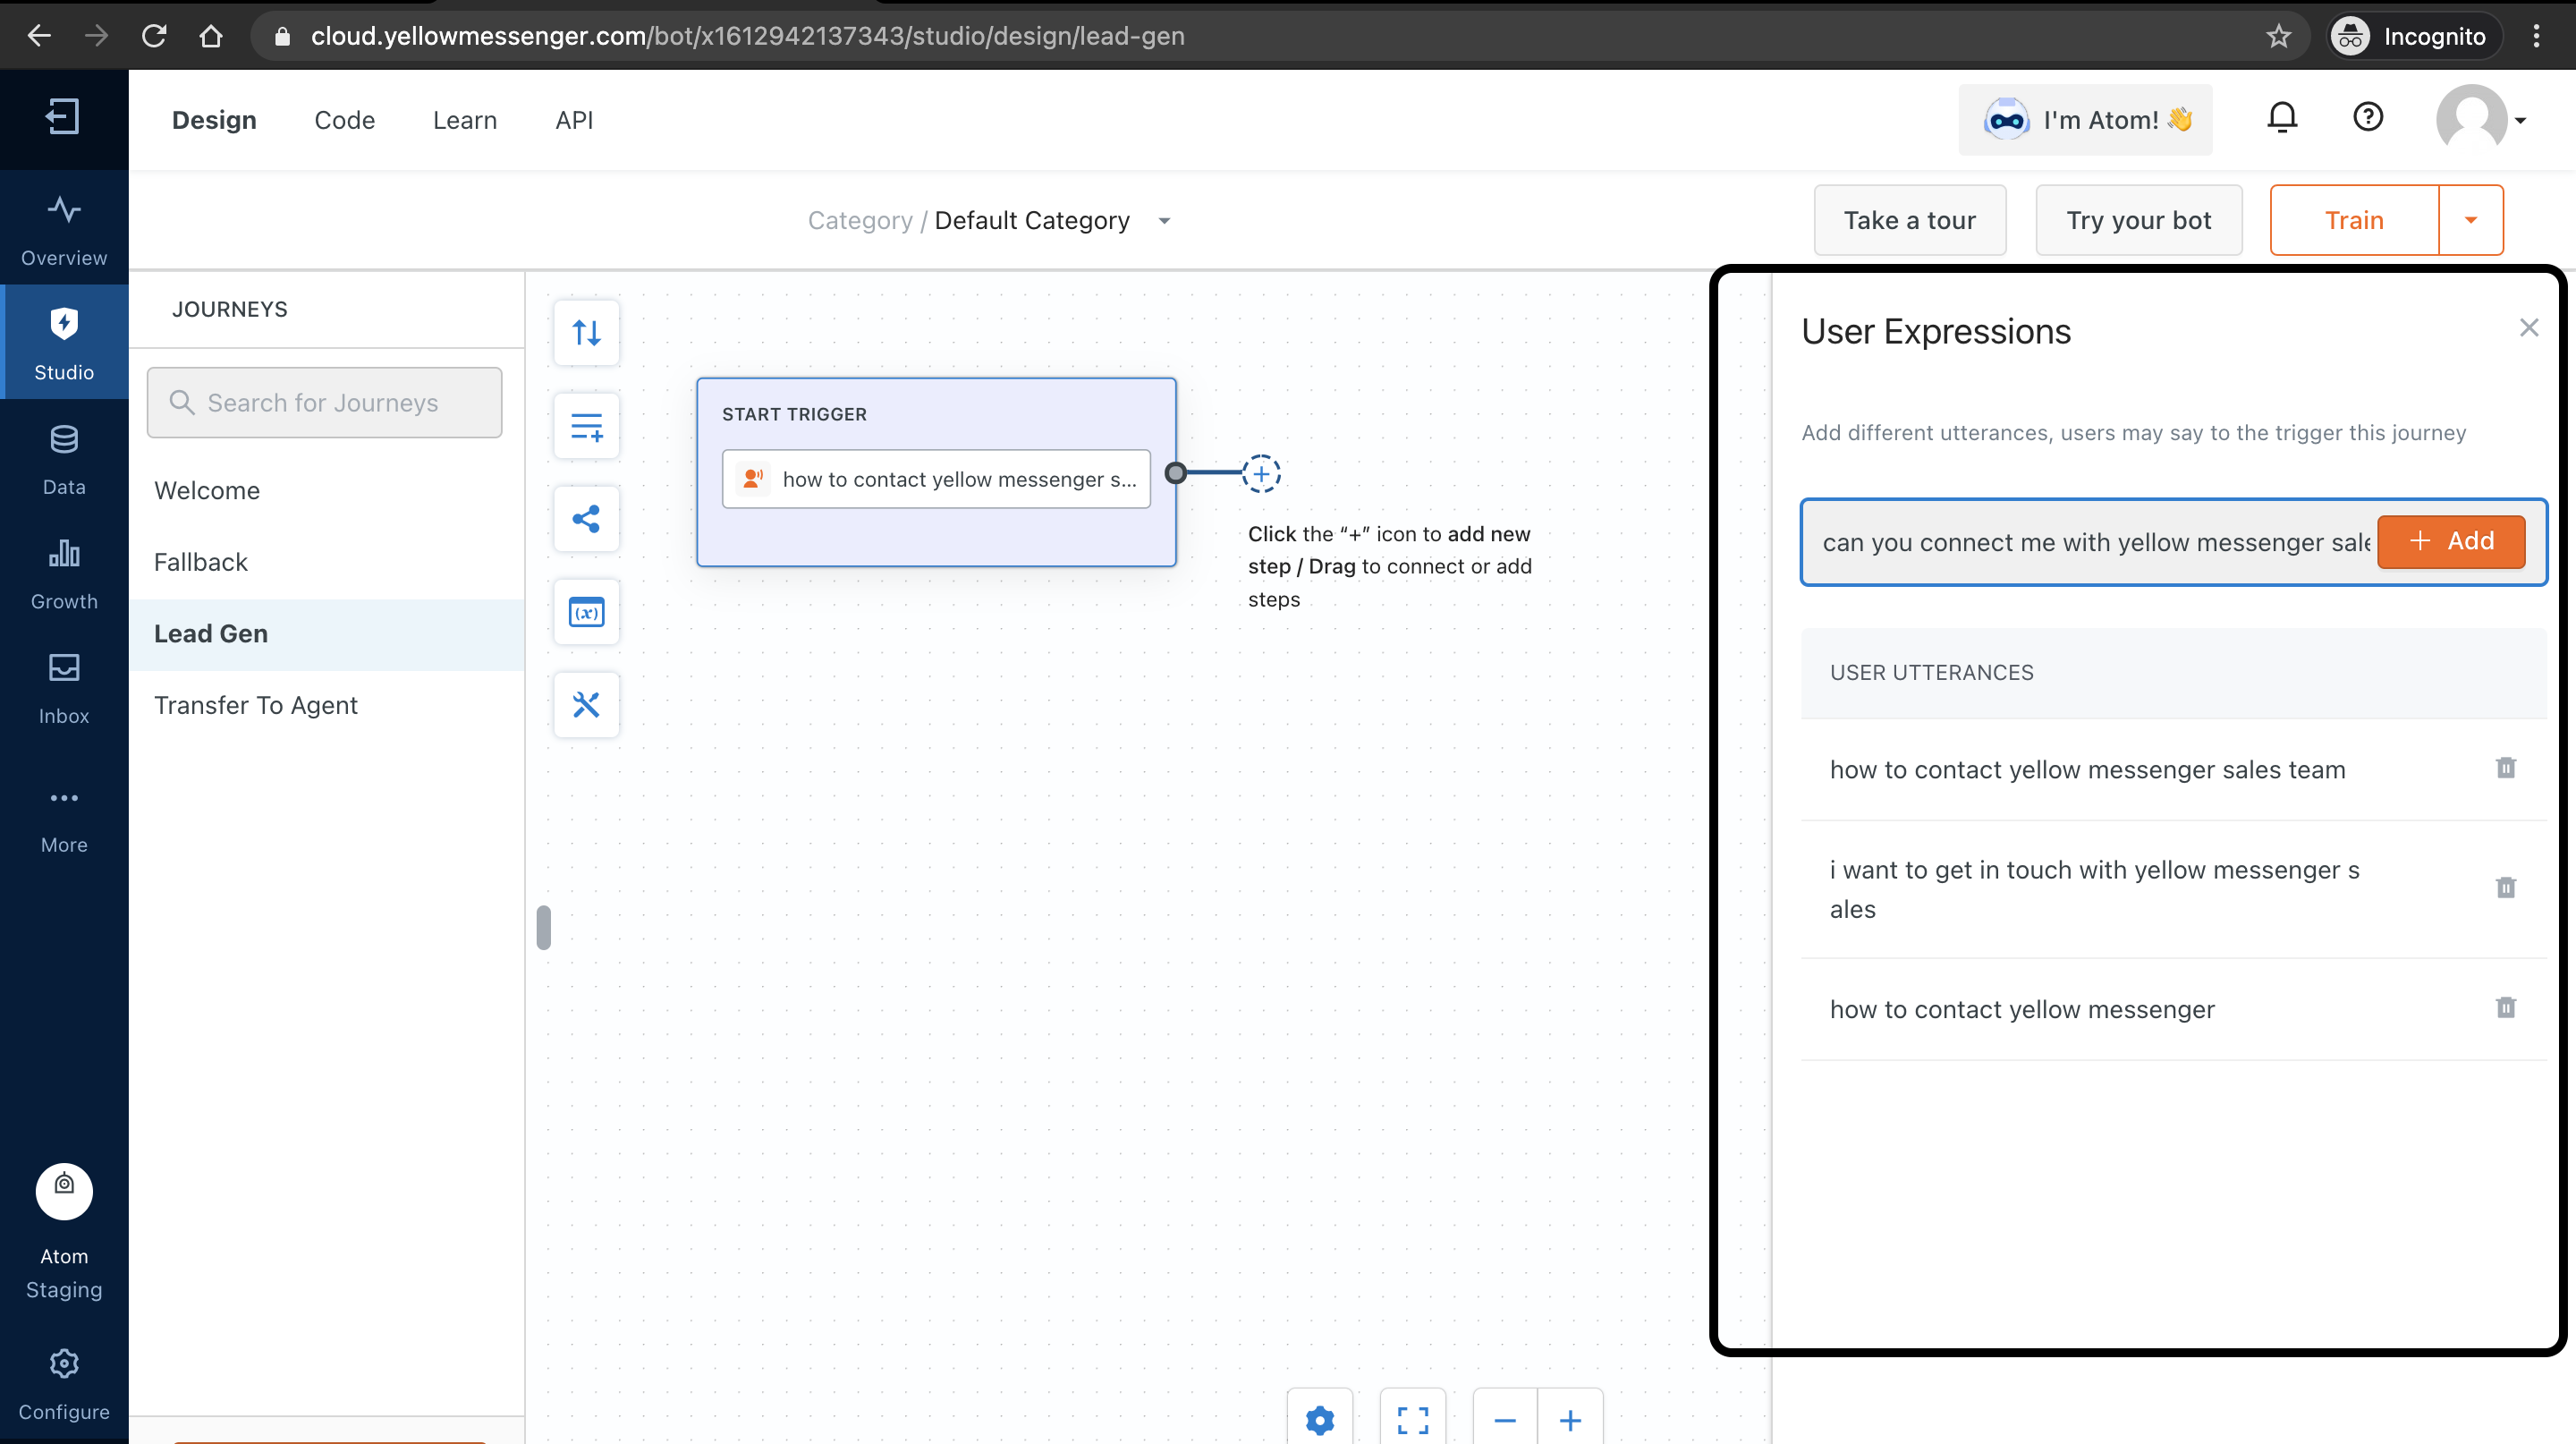Click the start trigger utterance box

(x=936, y=479)
